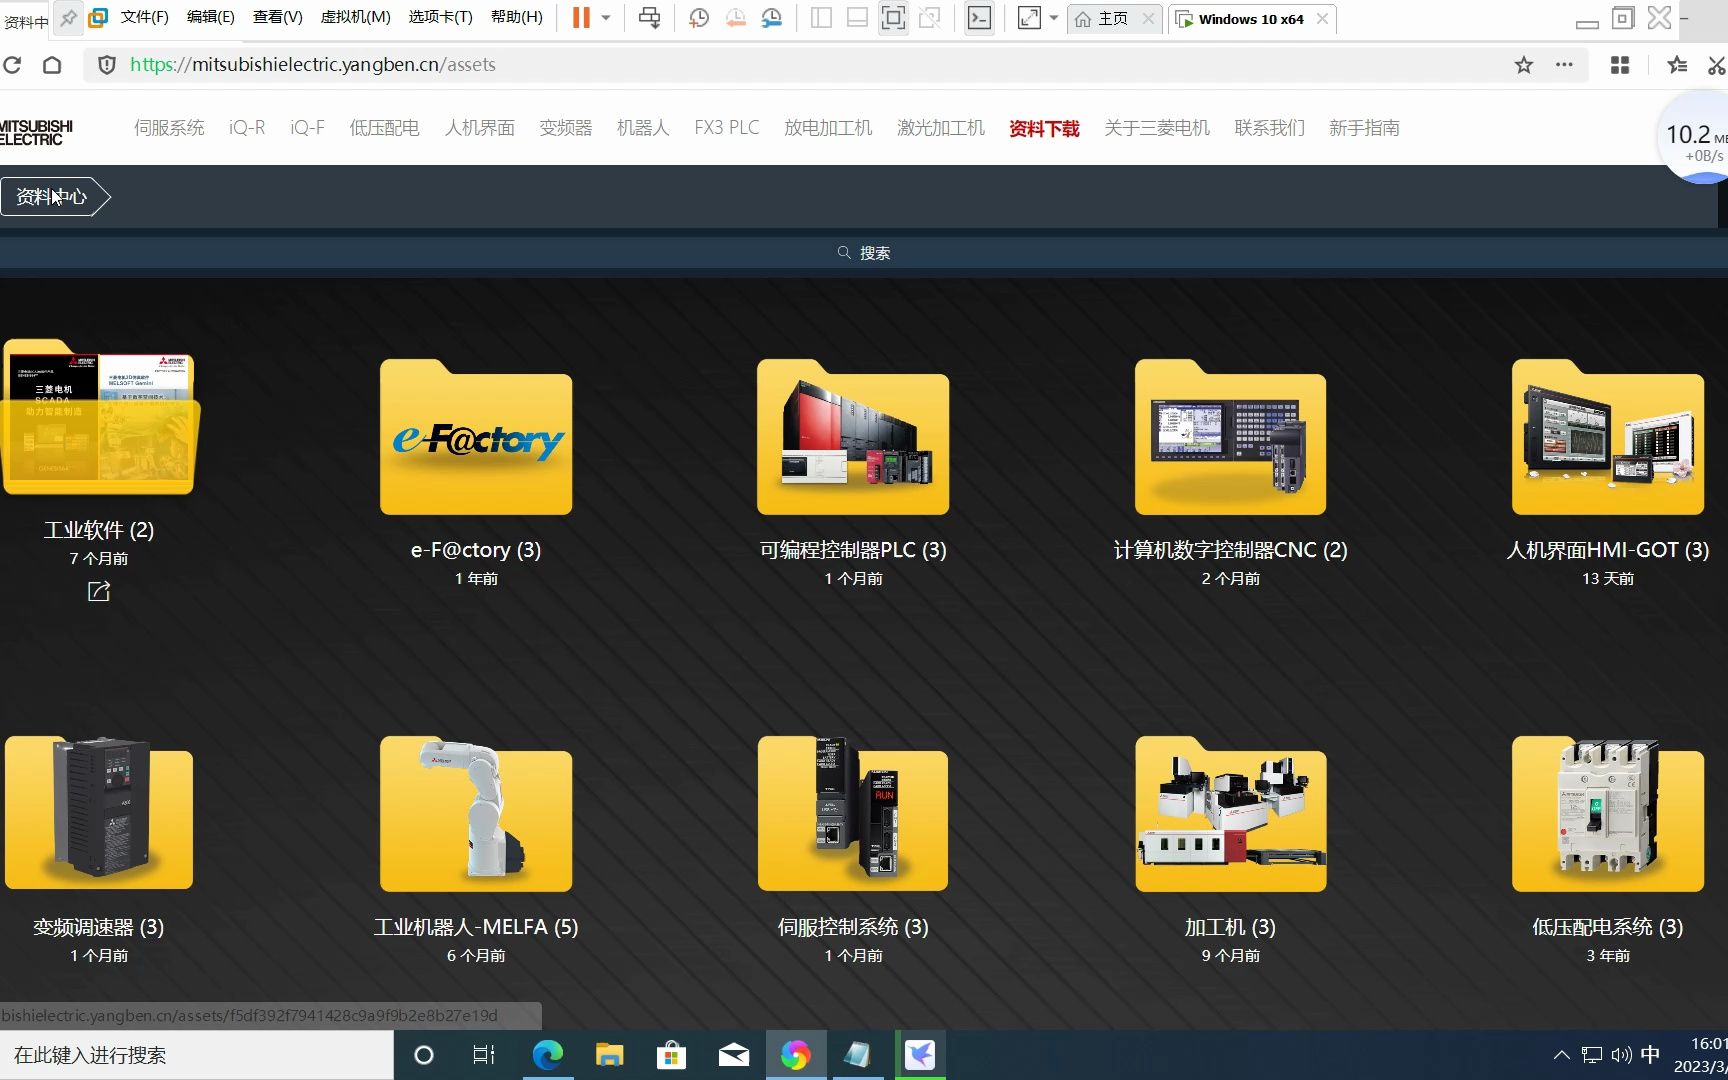Go to 伺服系统 in the navigation

coord(169,128)
